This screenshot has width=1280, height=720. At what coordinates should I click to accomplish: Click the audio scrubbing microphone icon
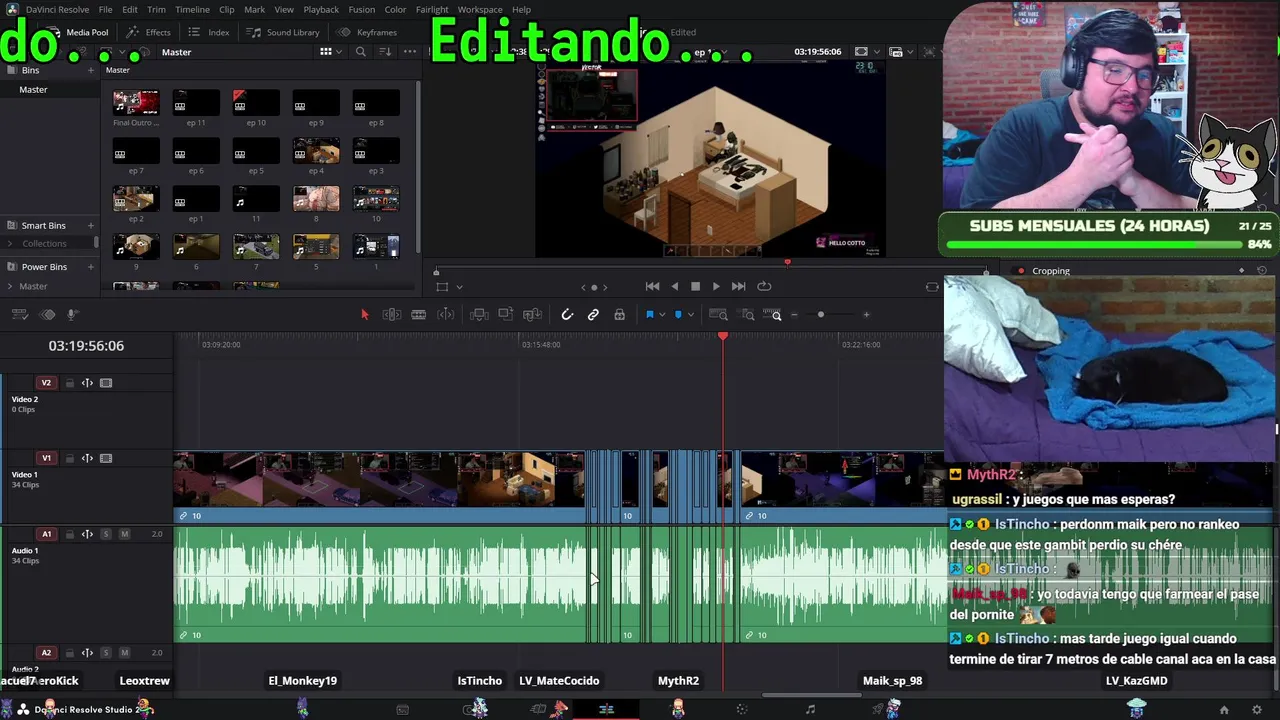tap(72, 315)
